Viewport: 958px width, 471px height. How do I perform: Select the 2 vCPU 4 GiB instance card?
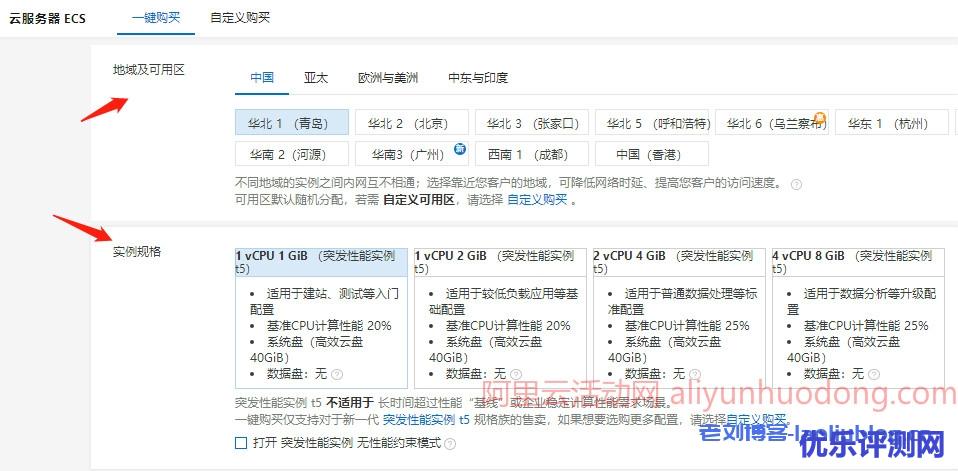pyautogui.click(x=679, y=318)
